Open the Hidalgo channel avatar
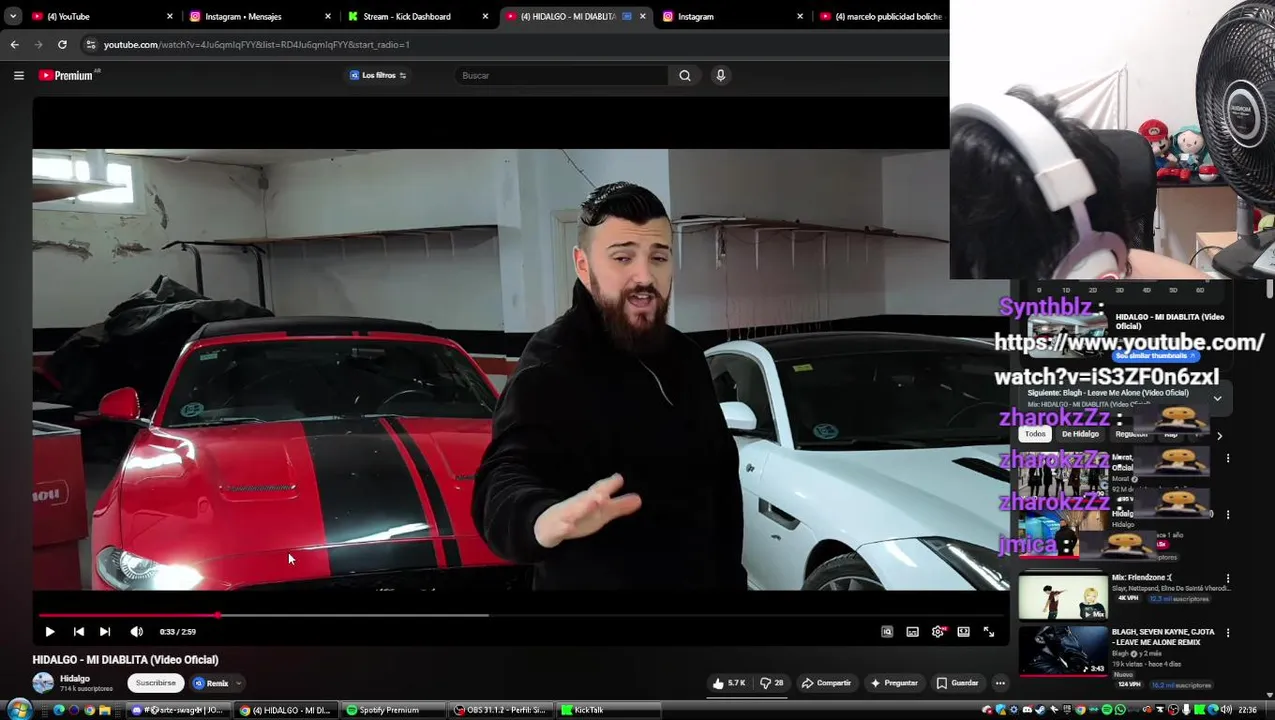Viewport: 1275px width, 720px height. (x=43, y=683)
